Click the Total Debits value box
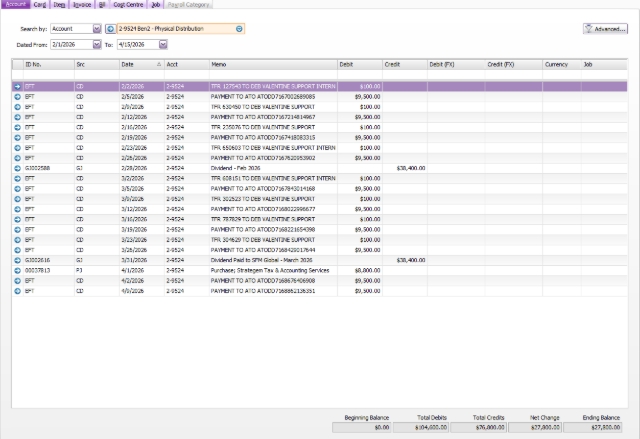Image resolution: width=640 pixels, height=439 pixels. [x=420, y=428]
